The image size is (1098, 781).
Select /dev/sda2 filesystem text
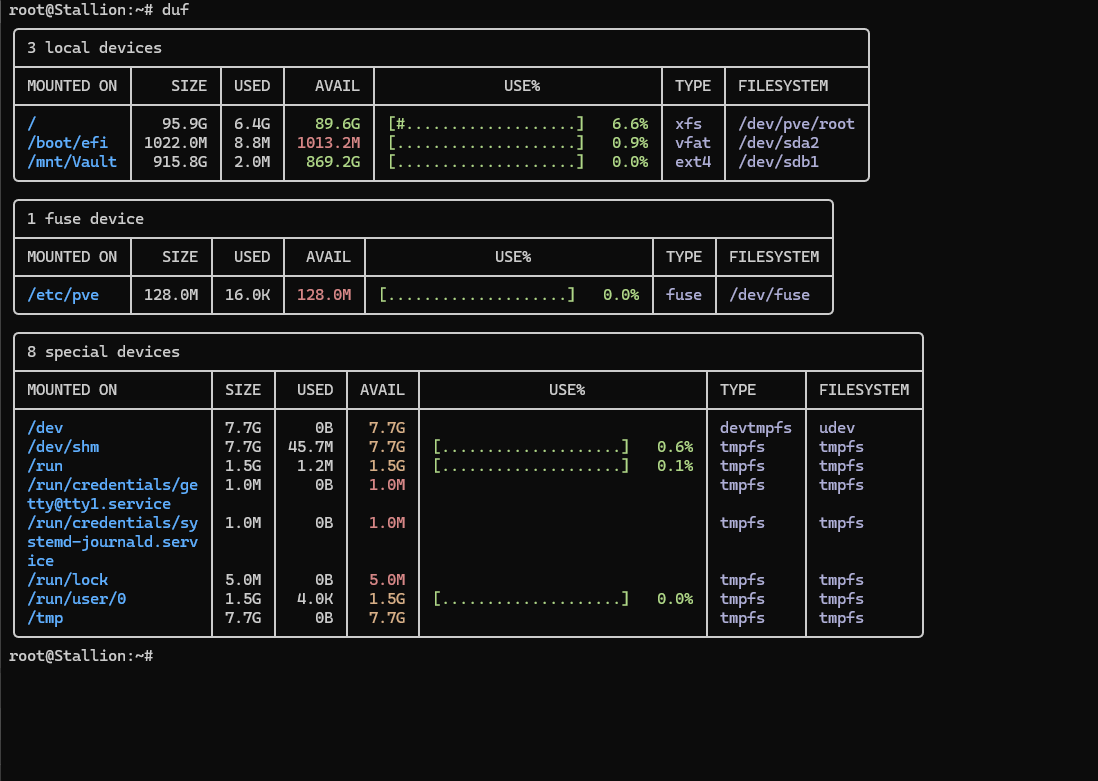tap(778, 143)
